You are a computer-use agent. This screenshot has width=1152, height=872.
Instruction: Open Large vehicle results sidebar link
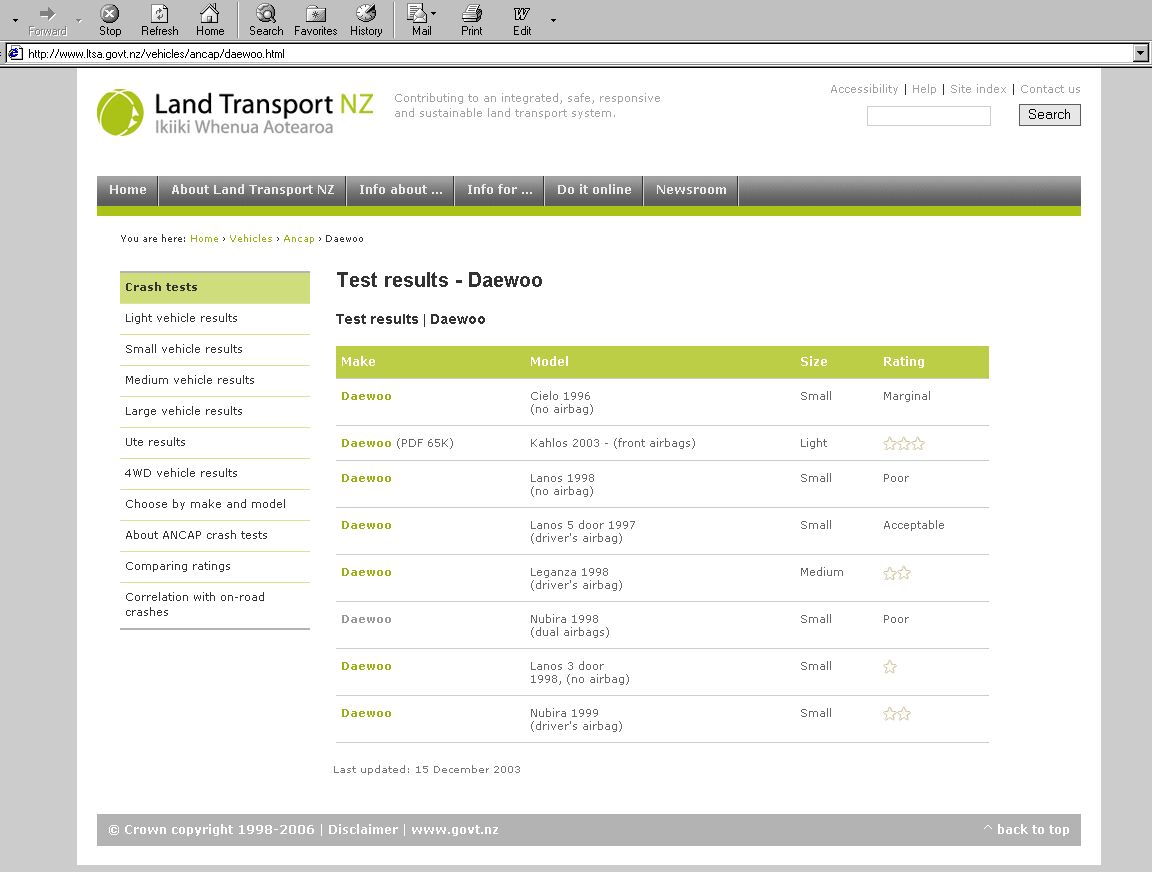click(x=184, y=411)
